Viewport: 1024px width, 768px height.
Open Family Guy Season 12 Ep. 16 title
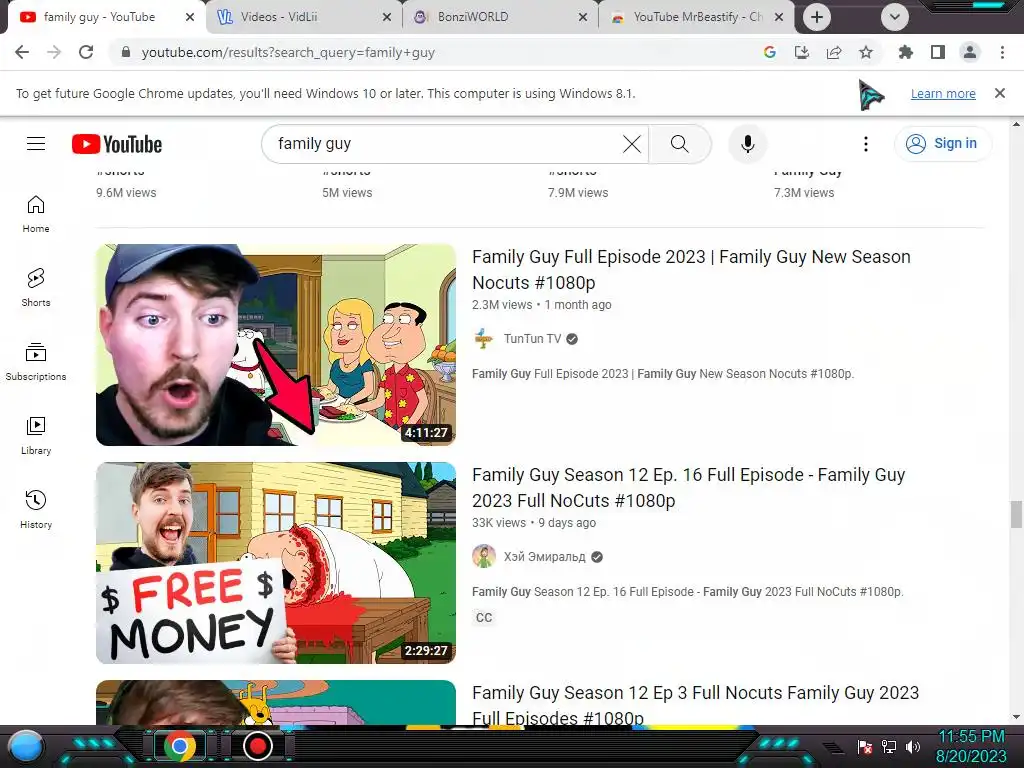coord(688,487)
